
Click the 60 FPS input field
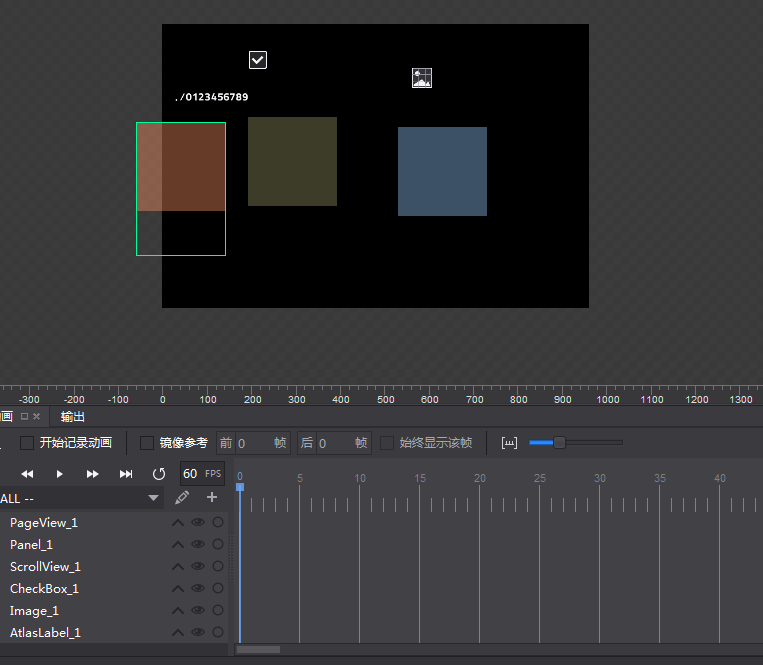(190, 474)
